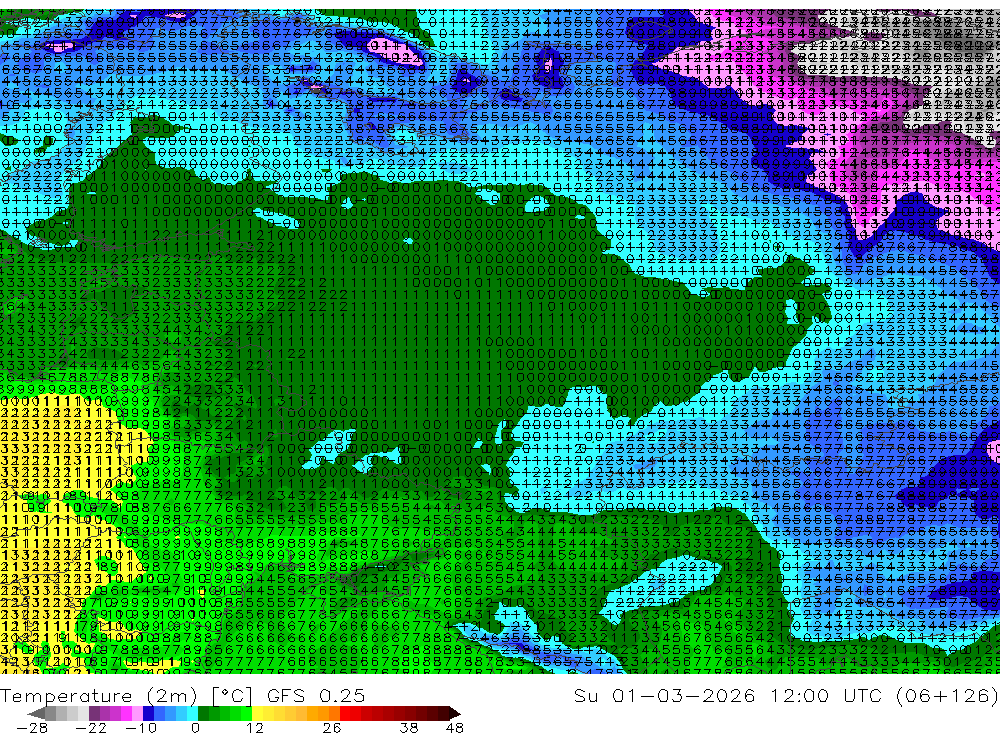The image size is (1000, 733).
Task: Click the 'Temperature (2m) [°C] GFS 0.25' title
Action: tap(182, 695)
